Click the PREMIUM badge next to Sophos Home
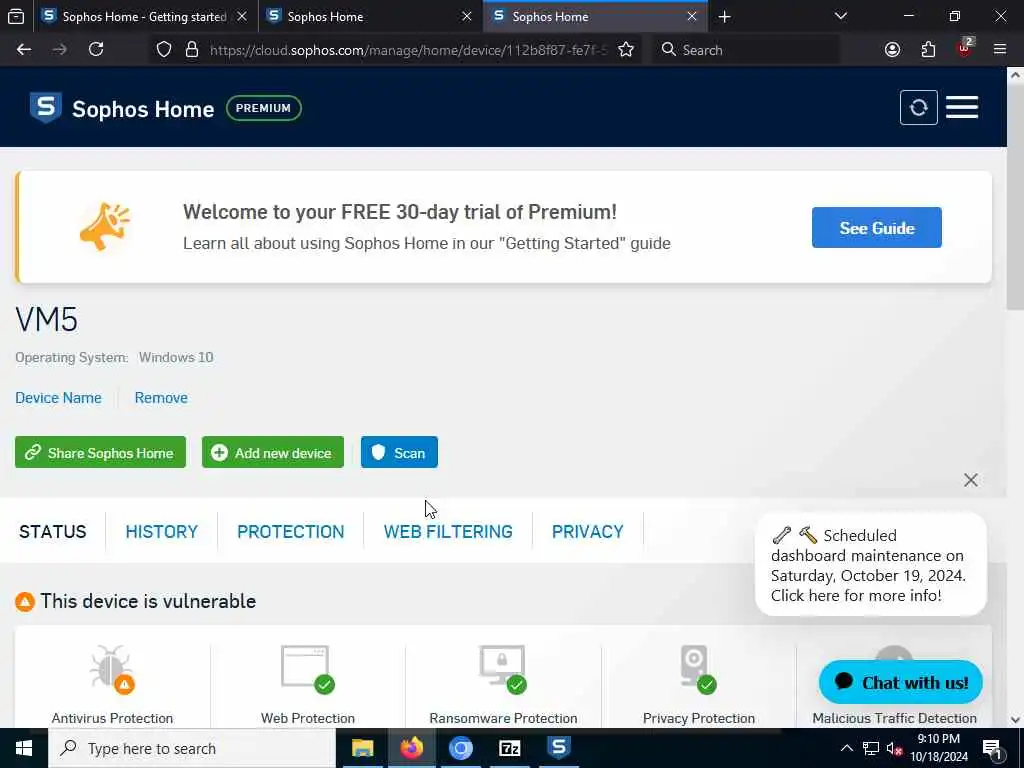The image size is (1024, 768). 264,108
